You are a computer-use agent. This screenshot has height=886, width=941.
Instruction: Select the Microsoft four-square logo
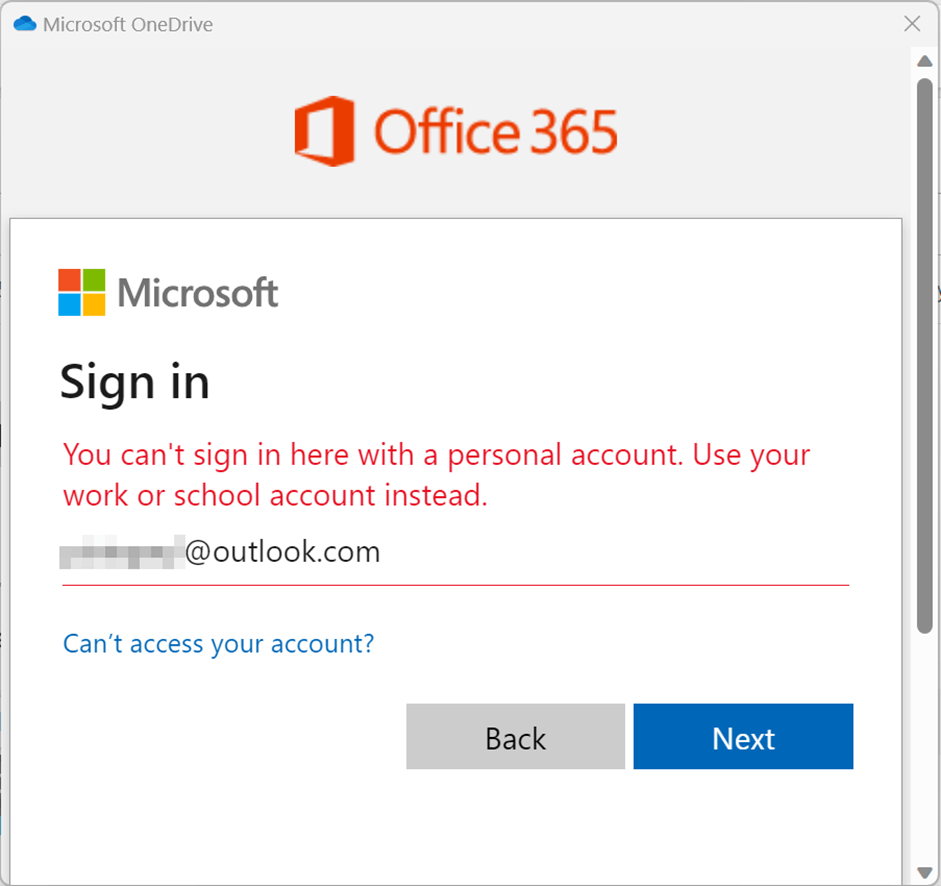tap(84, 292)
